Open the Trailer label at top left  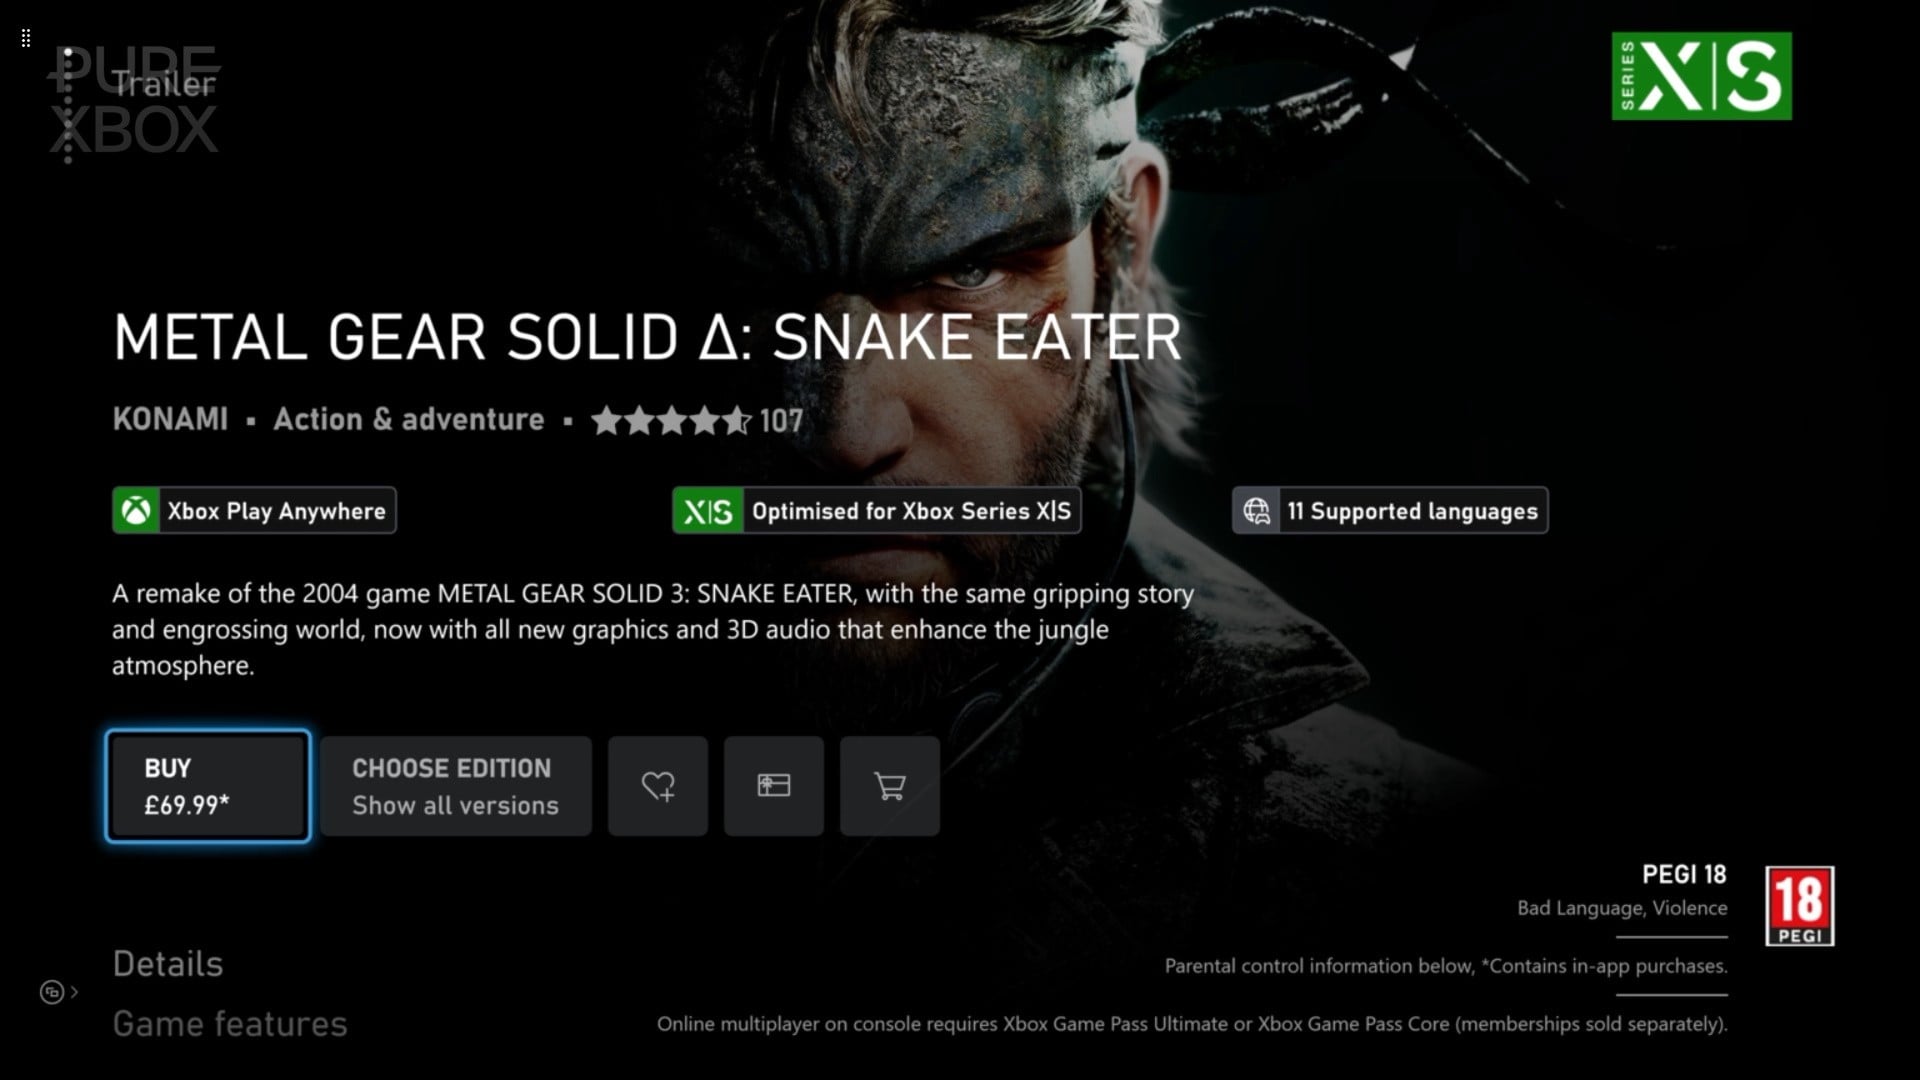(x=163, y=84)
